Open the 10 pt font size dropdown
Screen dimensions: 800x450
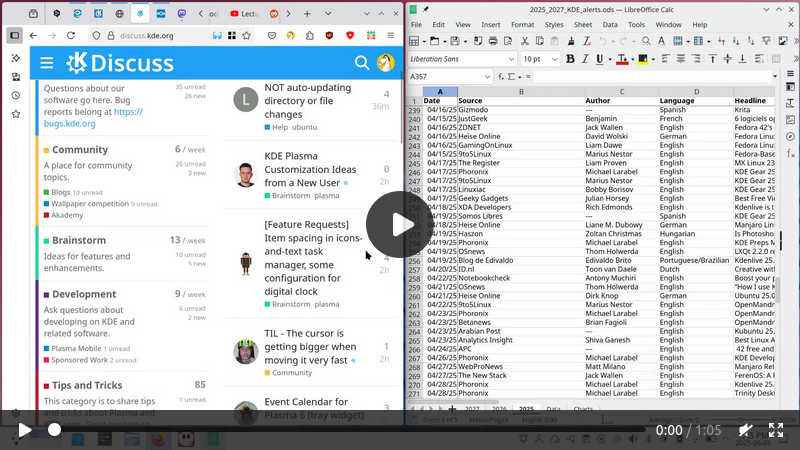click(x=555, y=59)
